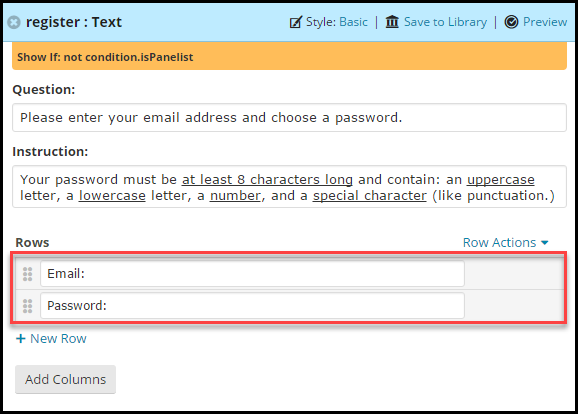Click the Show If condition banner
Screen dimensions: 578x414
(289, 56)
